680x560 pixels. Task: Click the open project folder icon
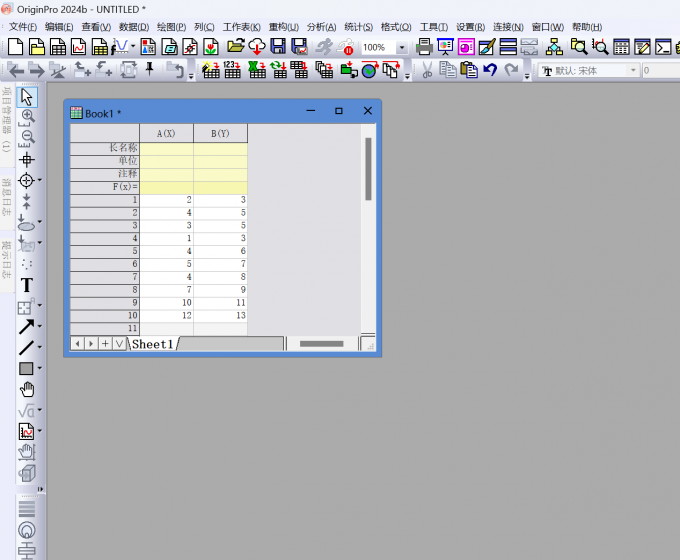coord(235,47)
